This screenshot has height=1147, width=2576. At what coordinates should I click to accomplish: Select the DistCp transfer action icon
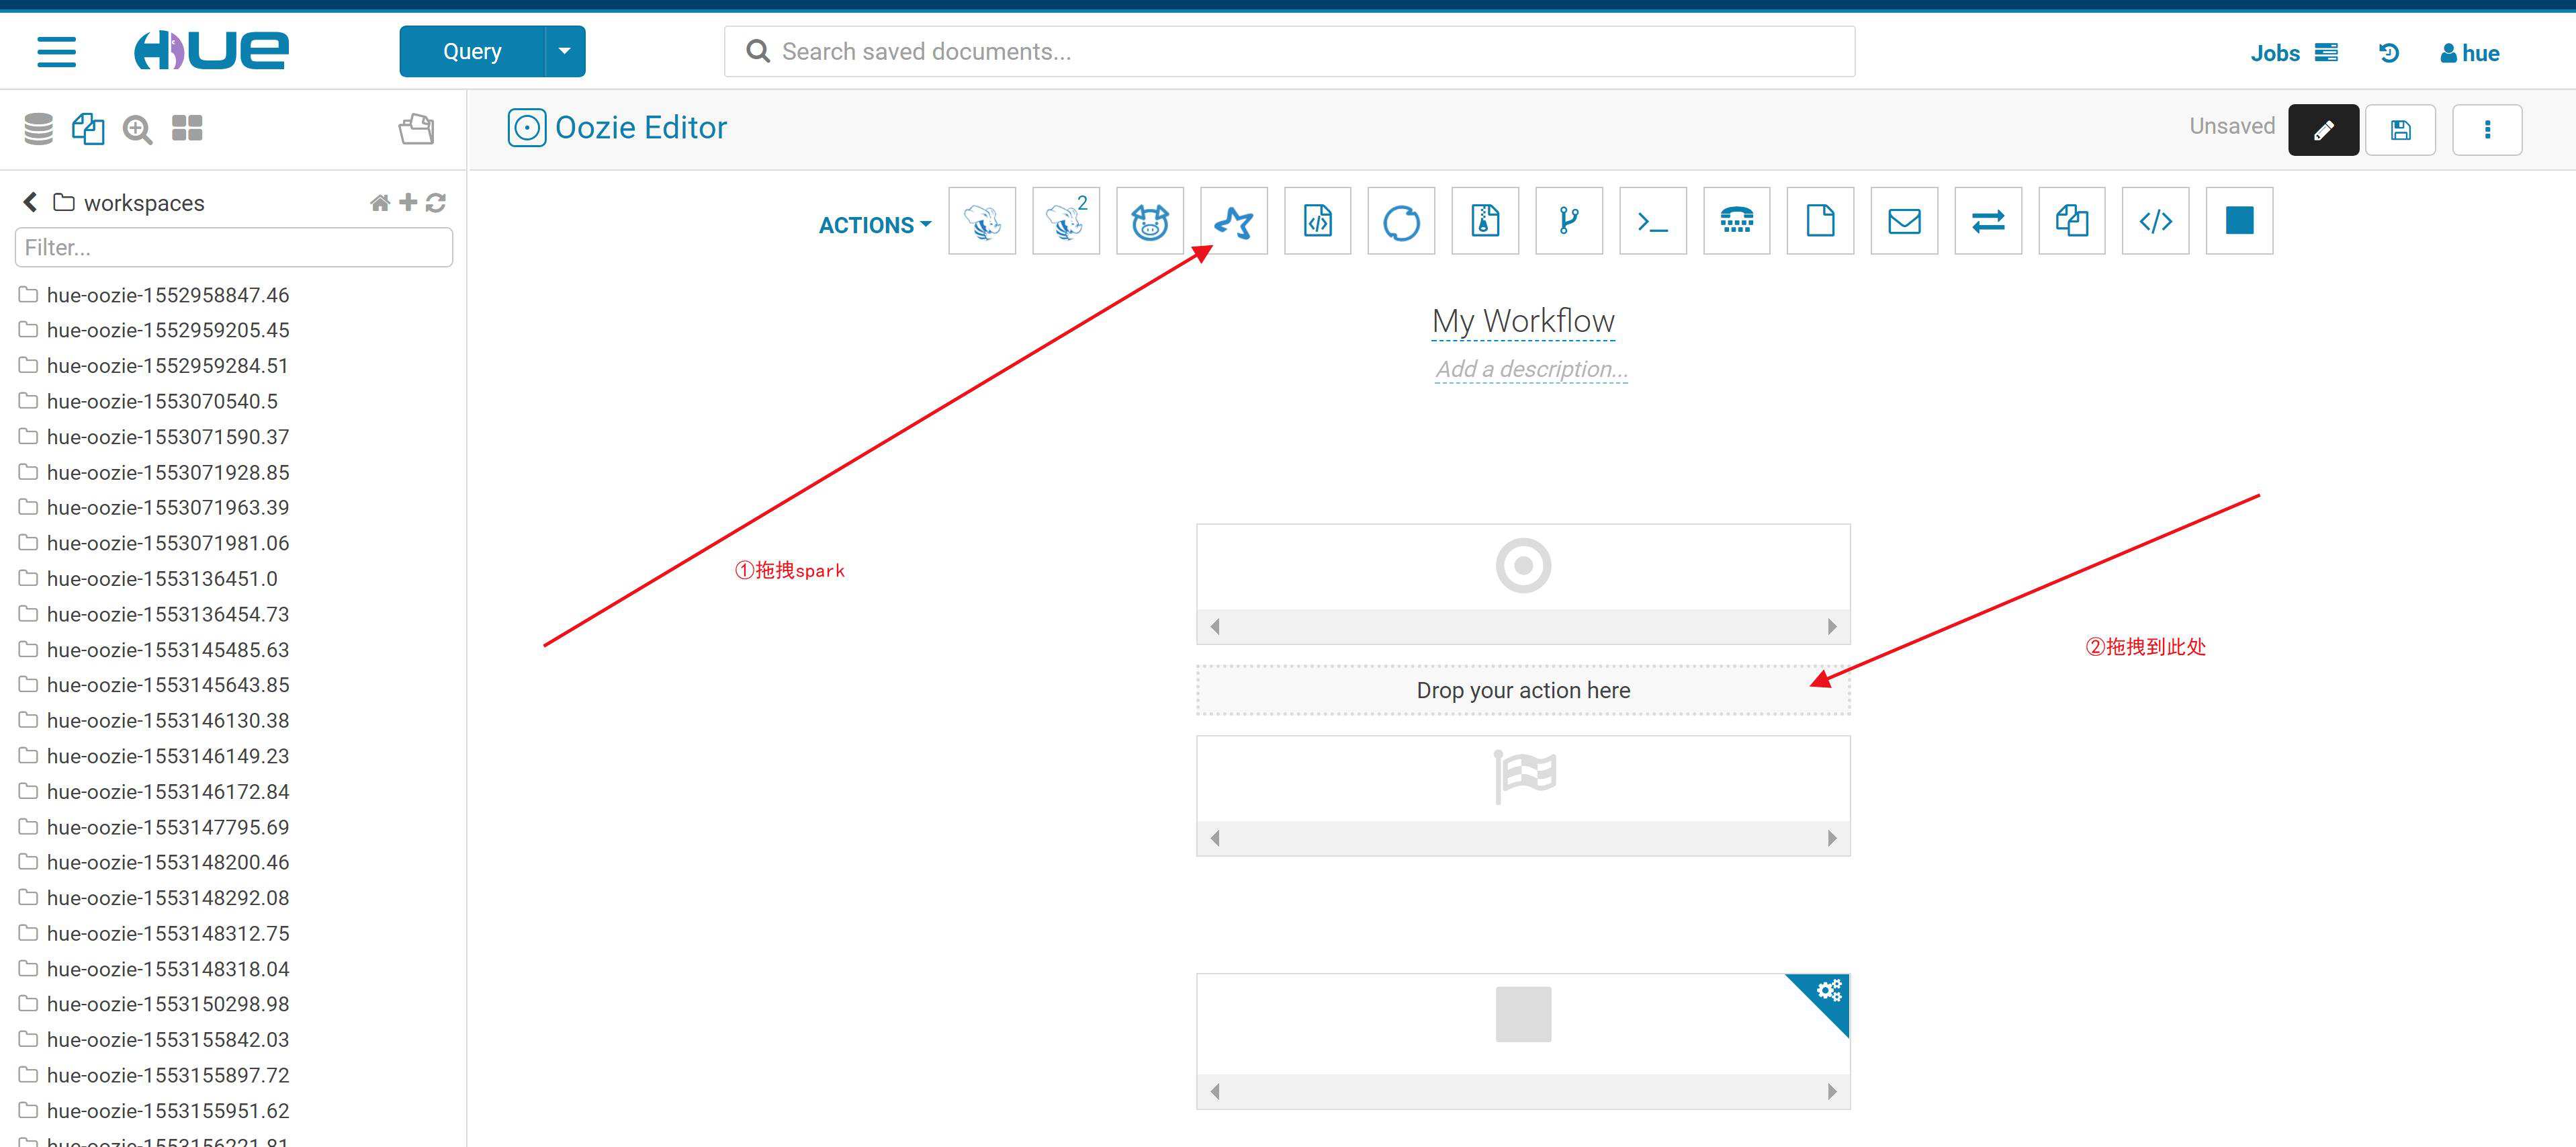(1987, 221)
